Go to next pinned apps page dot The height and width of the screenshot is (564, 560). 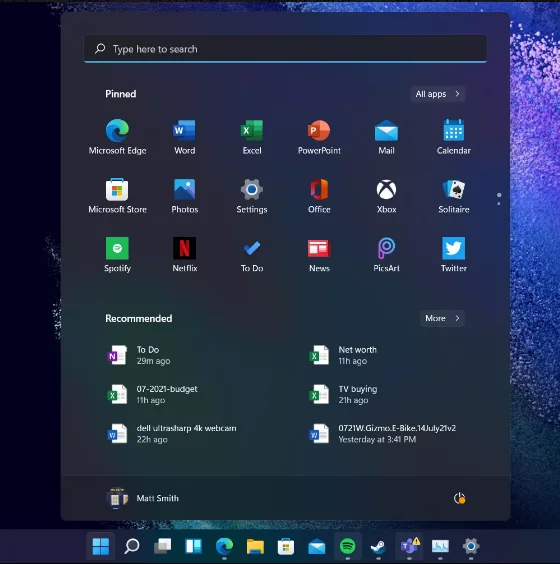(x=498, y=204)
